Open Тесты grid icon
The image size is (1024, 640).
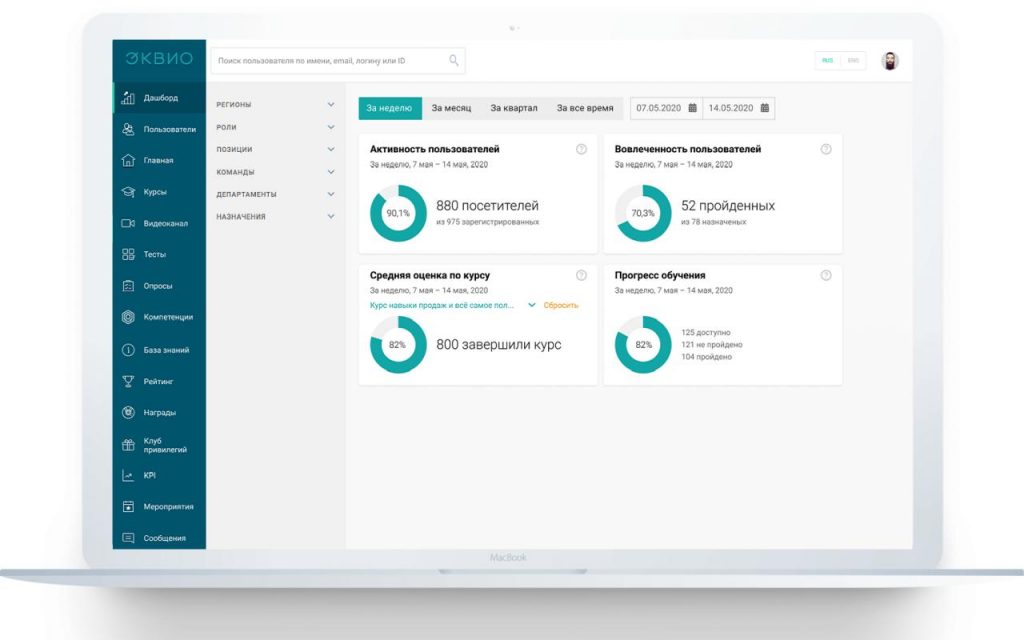point(128,254)
